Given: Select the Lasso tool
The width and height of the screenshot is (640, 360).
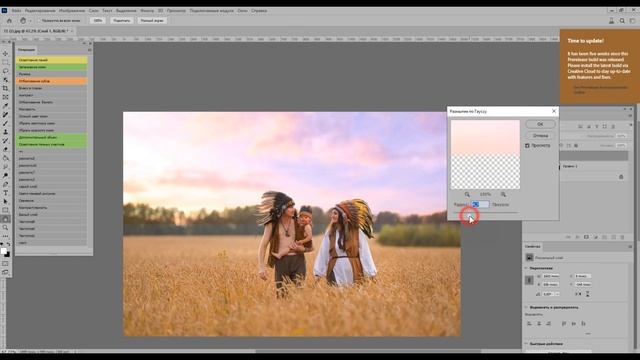Looking at the screenshot, I should point(5,71).
